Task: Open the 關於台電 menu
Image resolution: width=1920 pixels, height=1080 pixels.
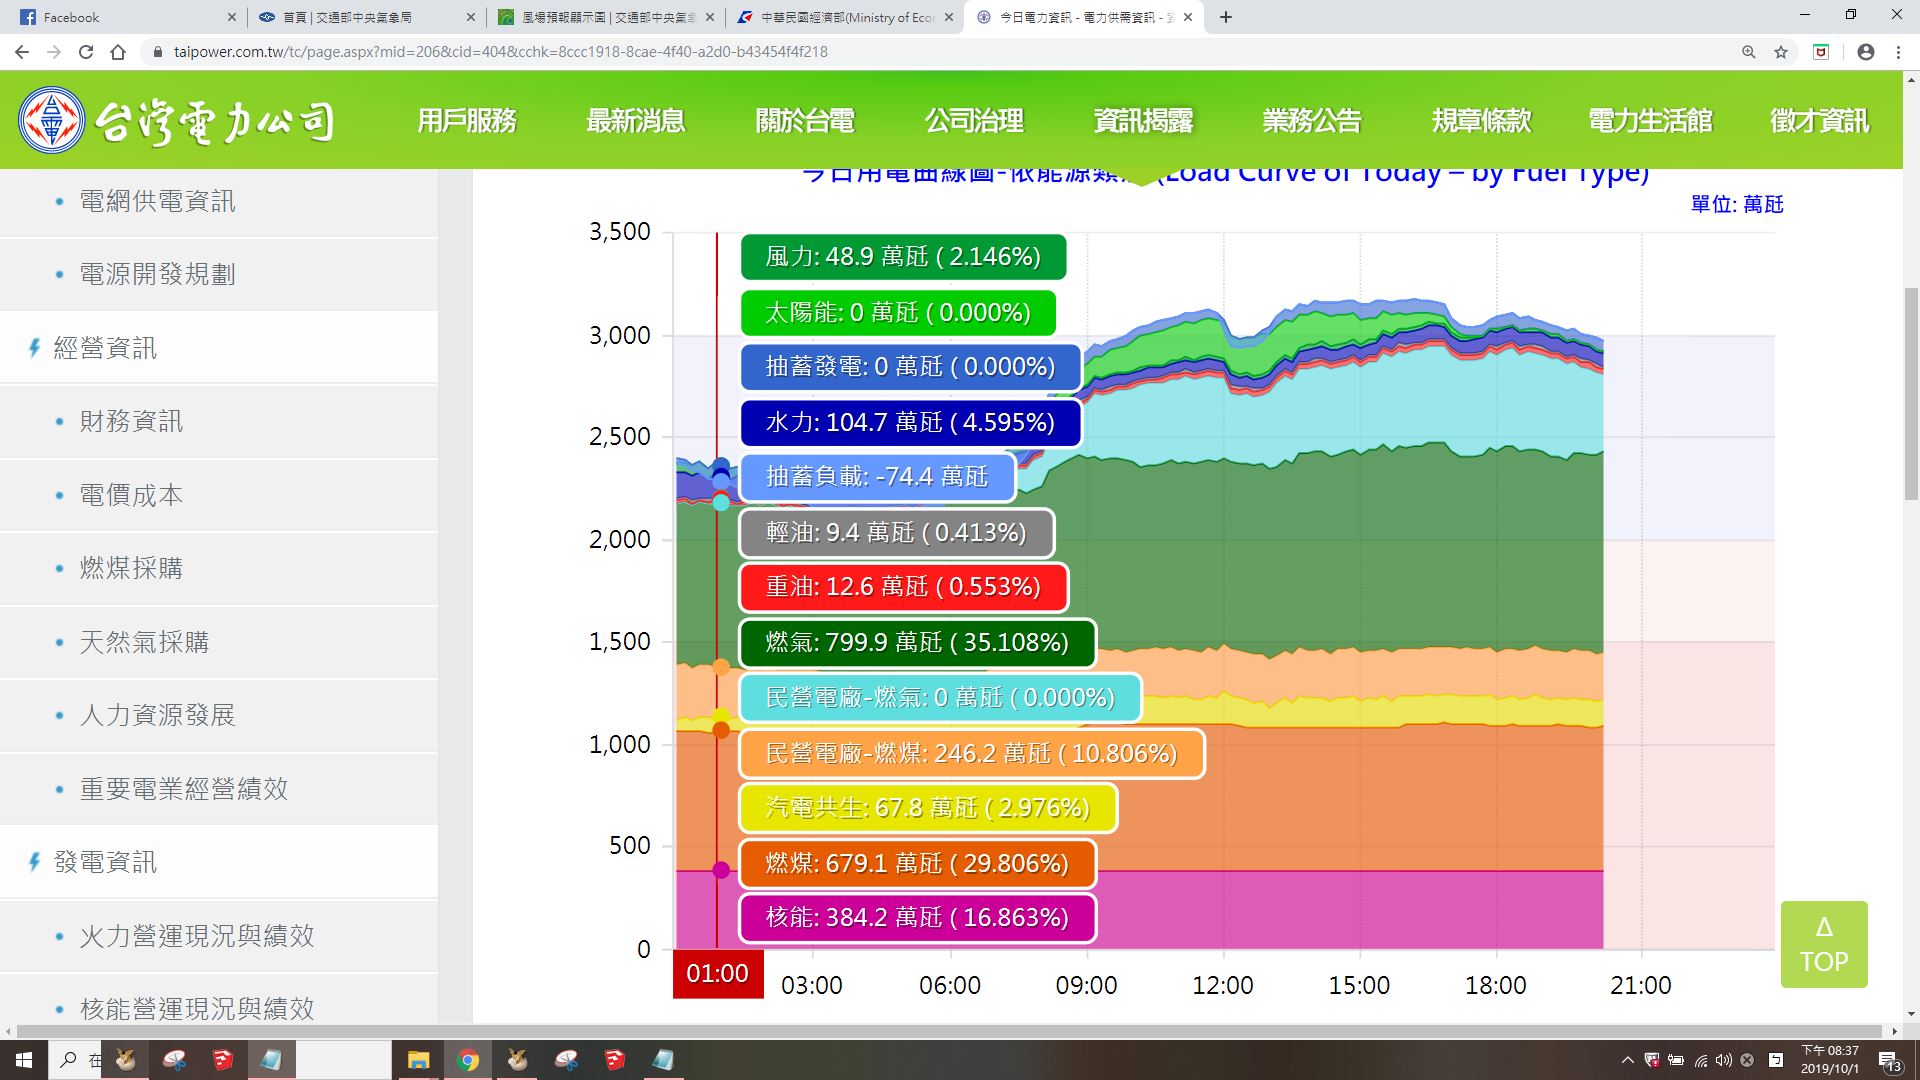Action: (x=805, y=121)
